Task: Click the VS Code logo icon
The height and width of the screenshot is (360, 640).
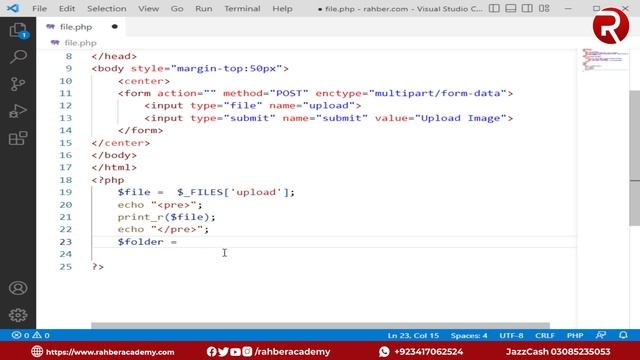Action: (13, 8)
